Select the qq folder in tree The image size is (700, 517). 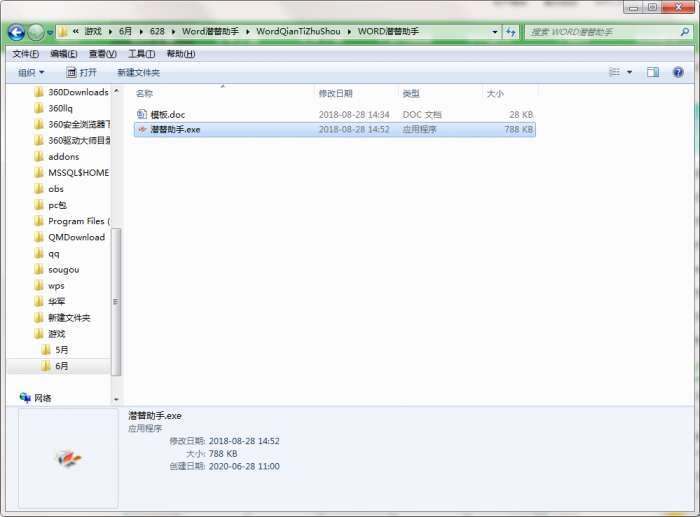point(47,254)
